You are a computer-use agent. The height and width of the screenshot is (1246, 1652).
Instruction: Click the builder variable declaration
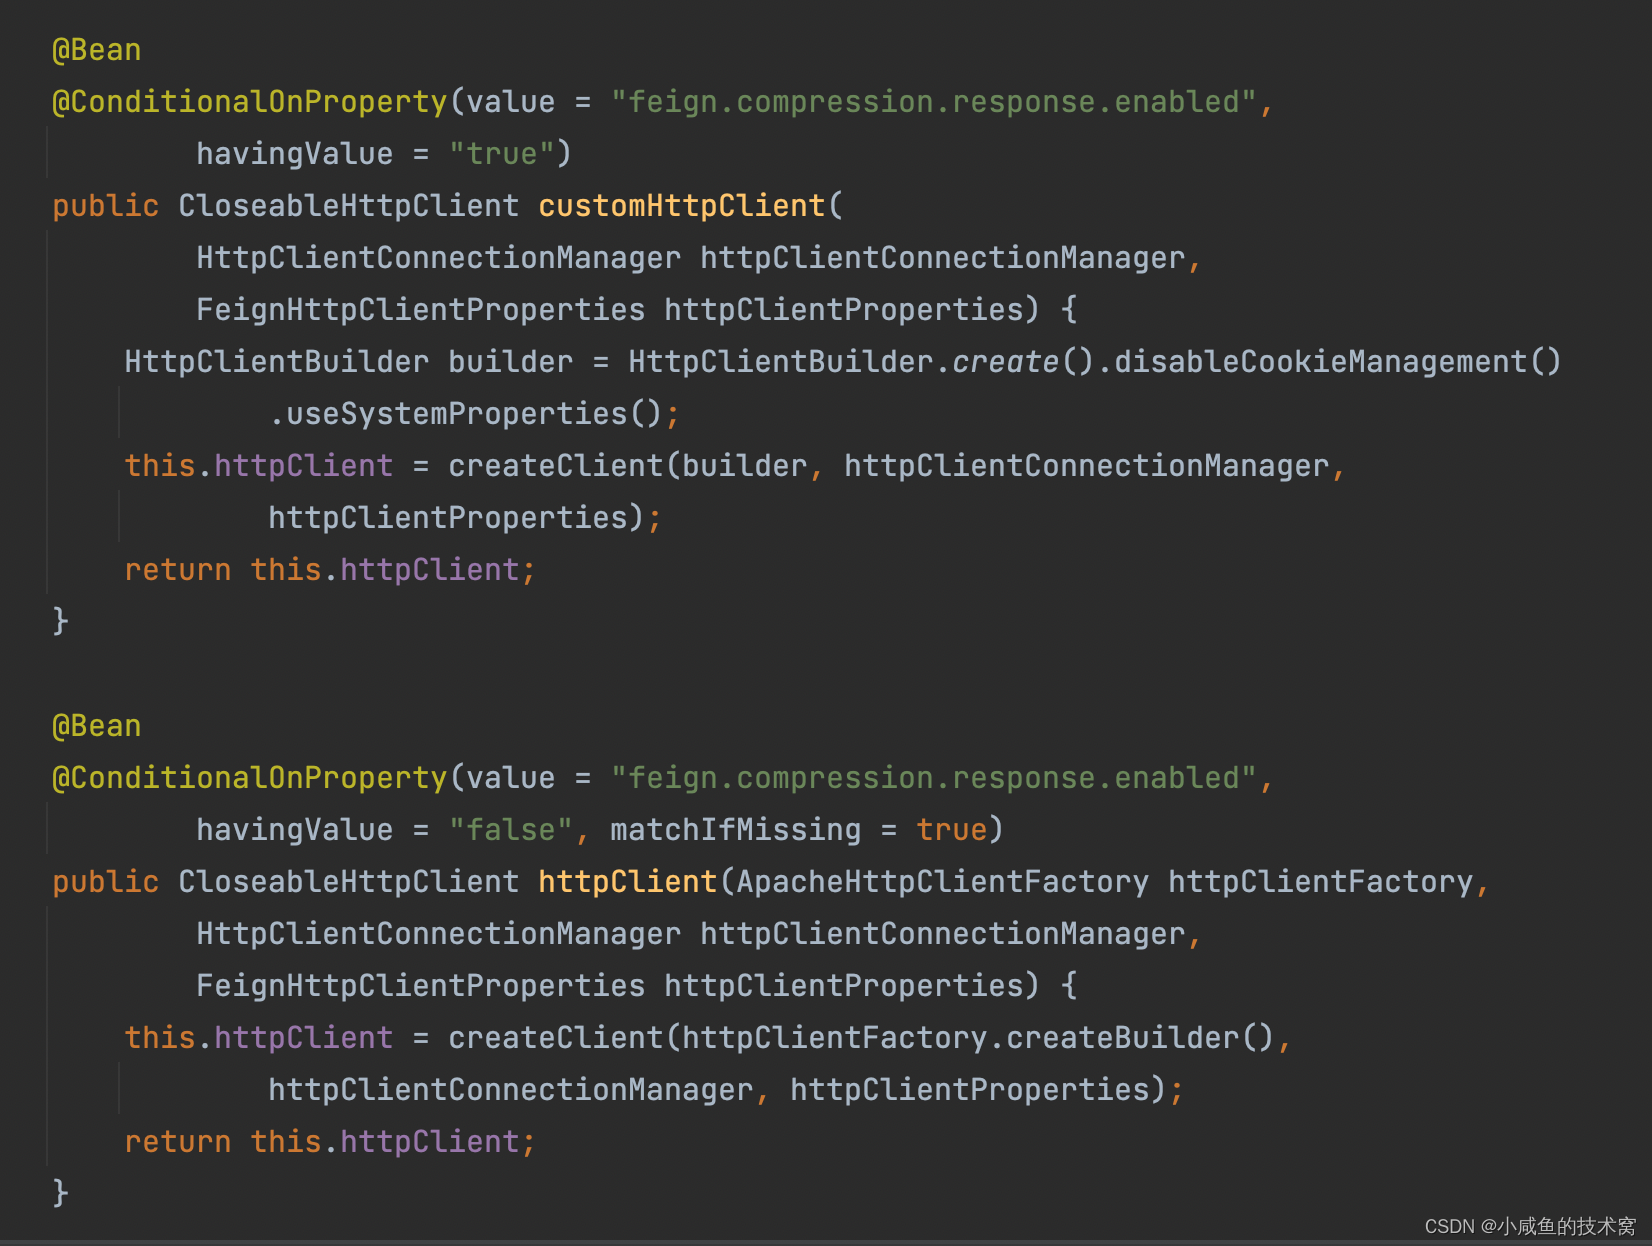coord(511,362)
